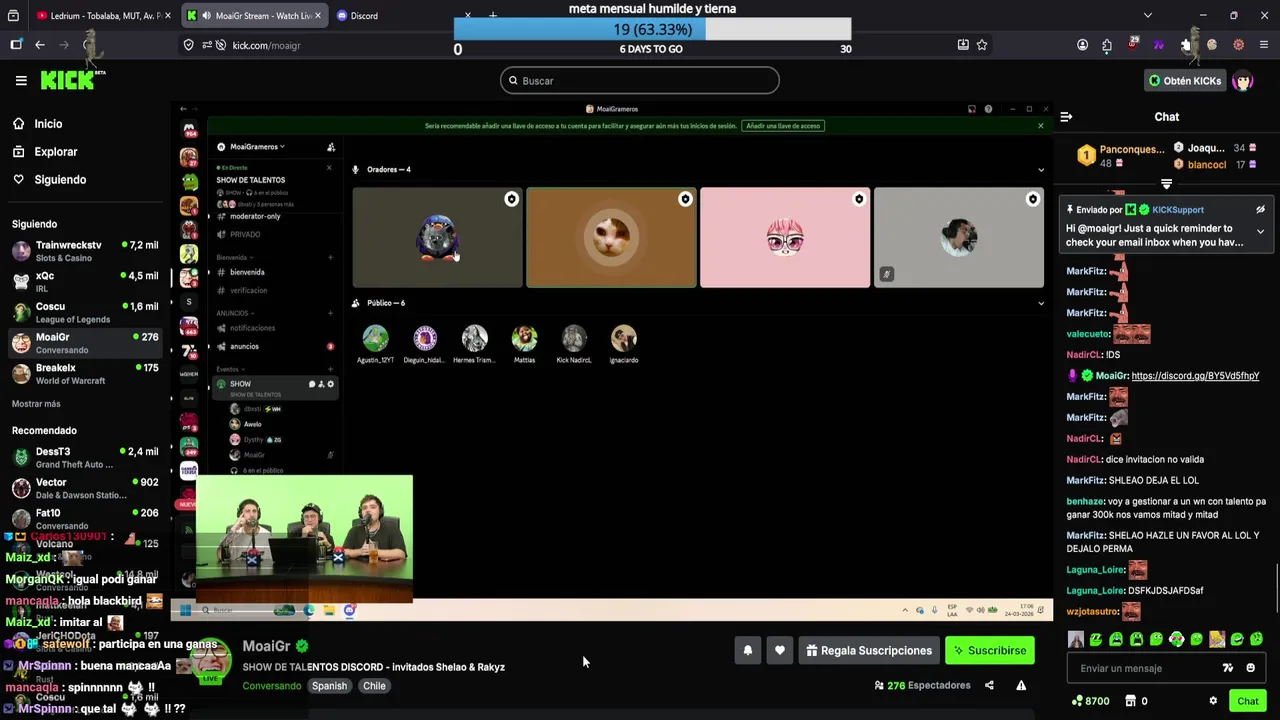Screen dimensions: 1280x720
Task: Click the subscription goal progress bar
Action: 652,30
